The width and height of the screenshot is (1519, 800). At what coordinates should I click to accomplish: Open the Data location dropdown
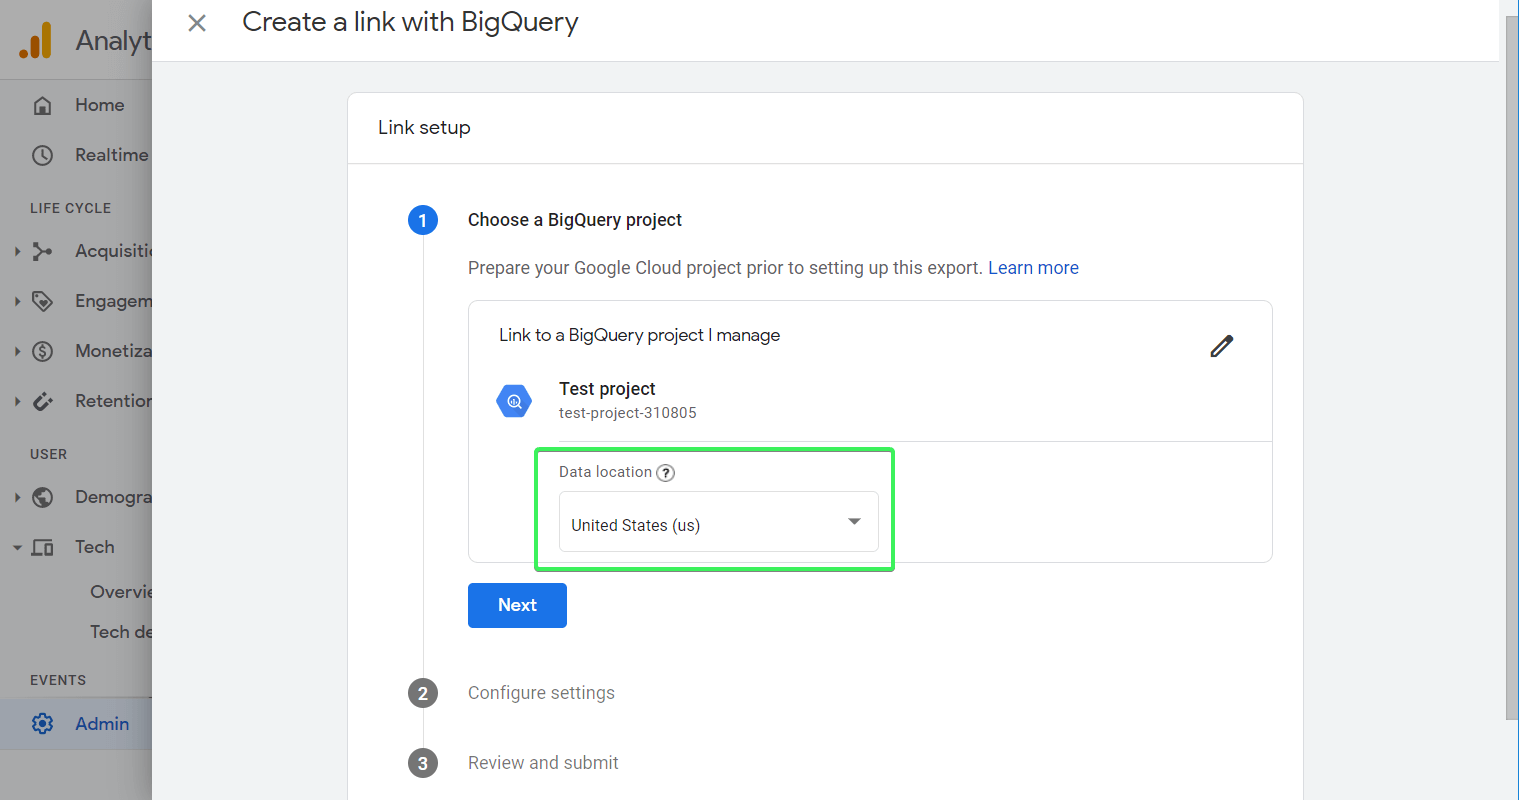pos(718,521)
